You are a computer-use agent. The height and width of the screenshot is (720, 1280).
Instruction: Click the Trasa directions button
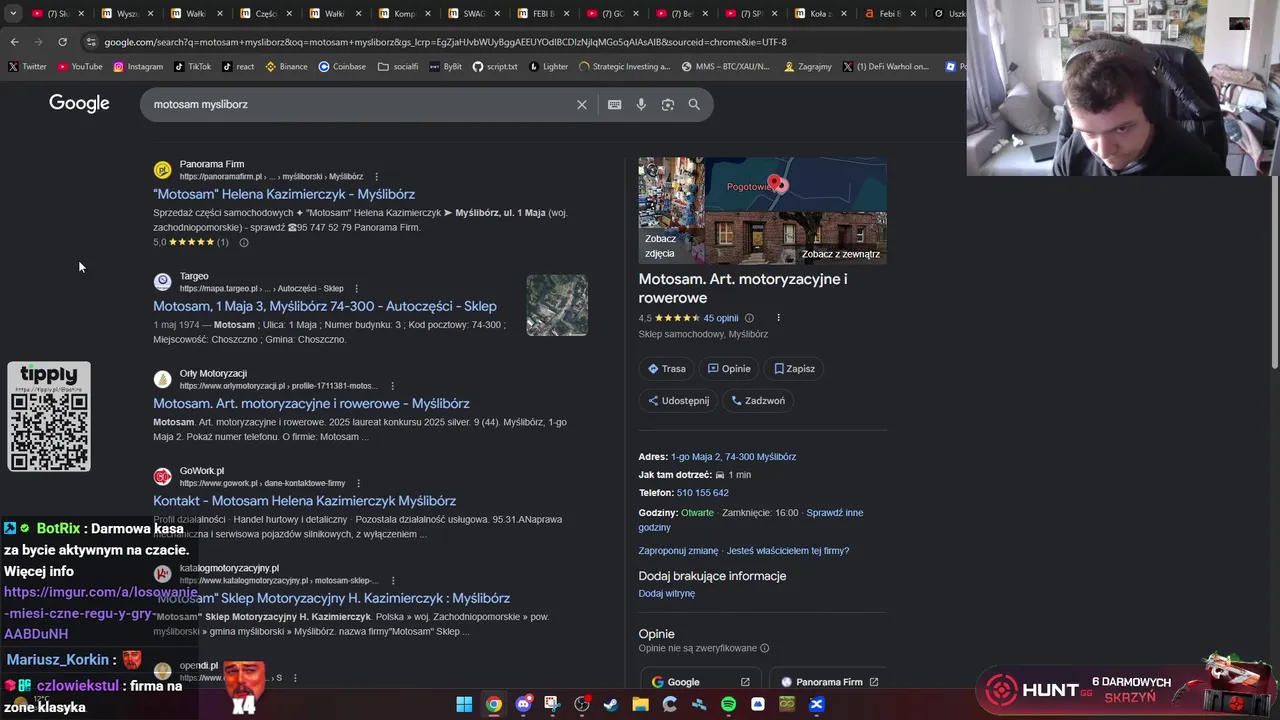click(x=667, y=369)
